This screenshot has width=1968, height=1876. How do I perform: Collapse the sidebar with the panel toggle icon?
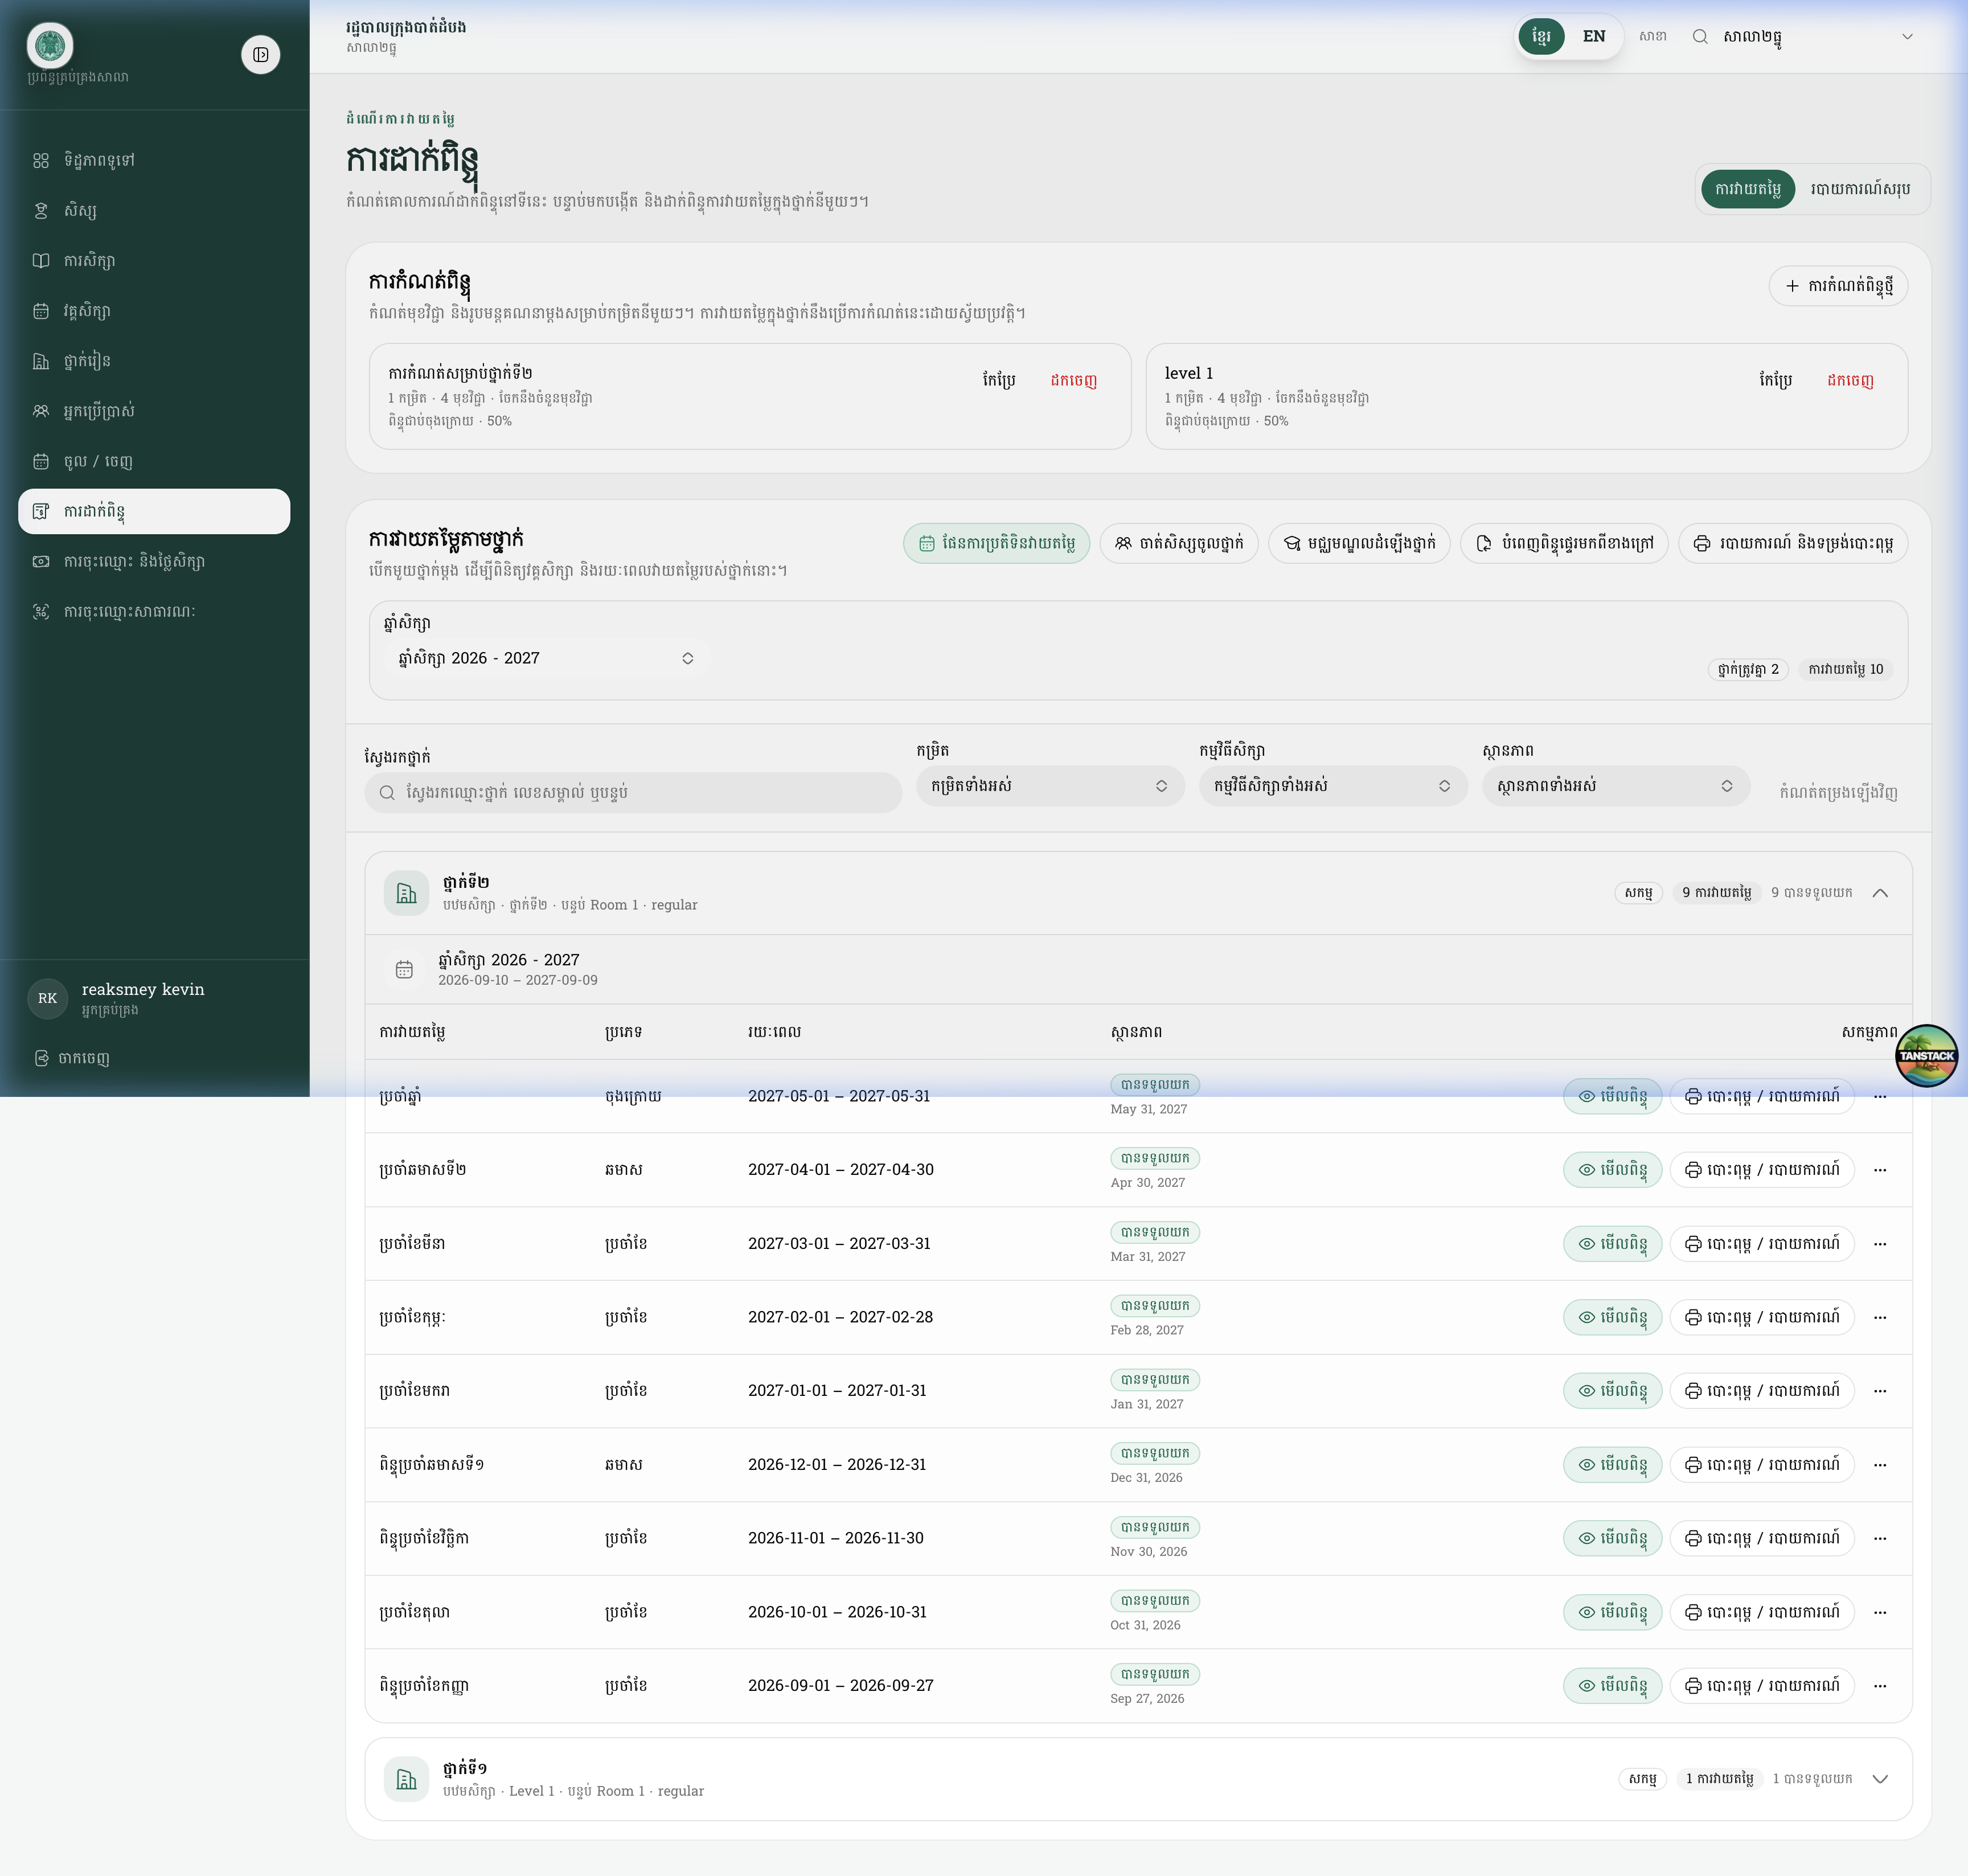coord(260,54)
